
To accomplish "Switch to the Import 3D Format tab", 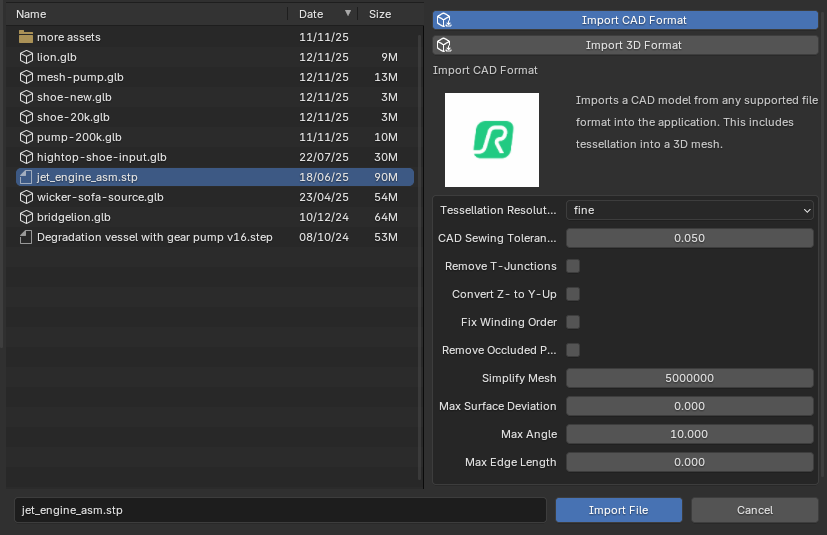I will tap(633, 45).
